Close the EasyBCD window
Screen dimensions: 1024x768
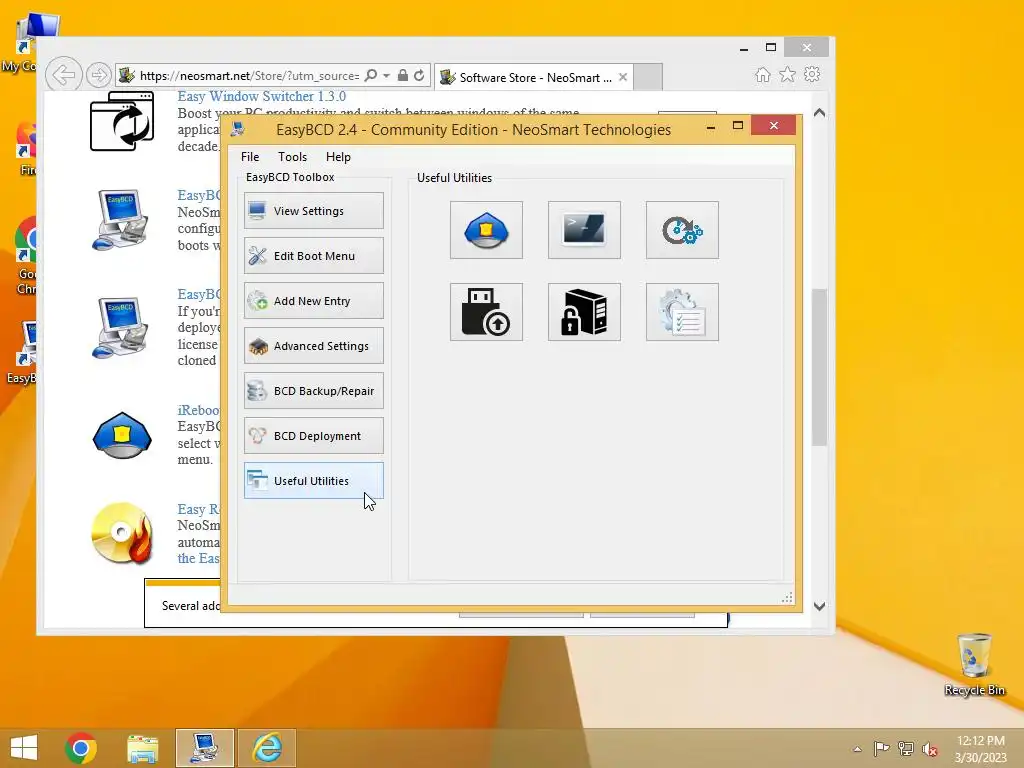click(774, 125)
